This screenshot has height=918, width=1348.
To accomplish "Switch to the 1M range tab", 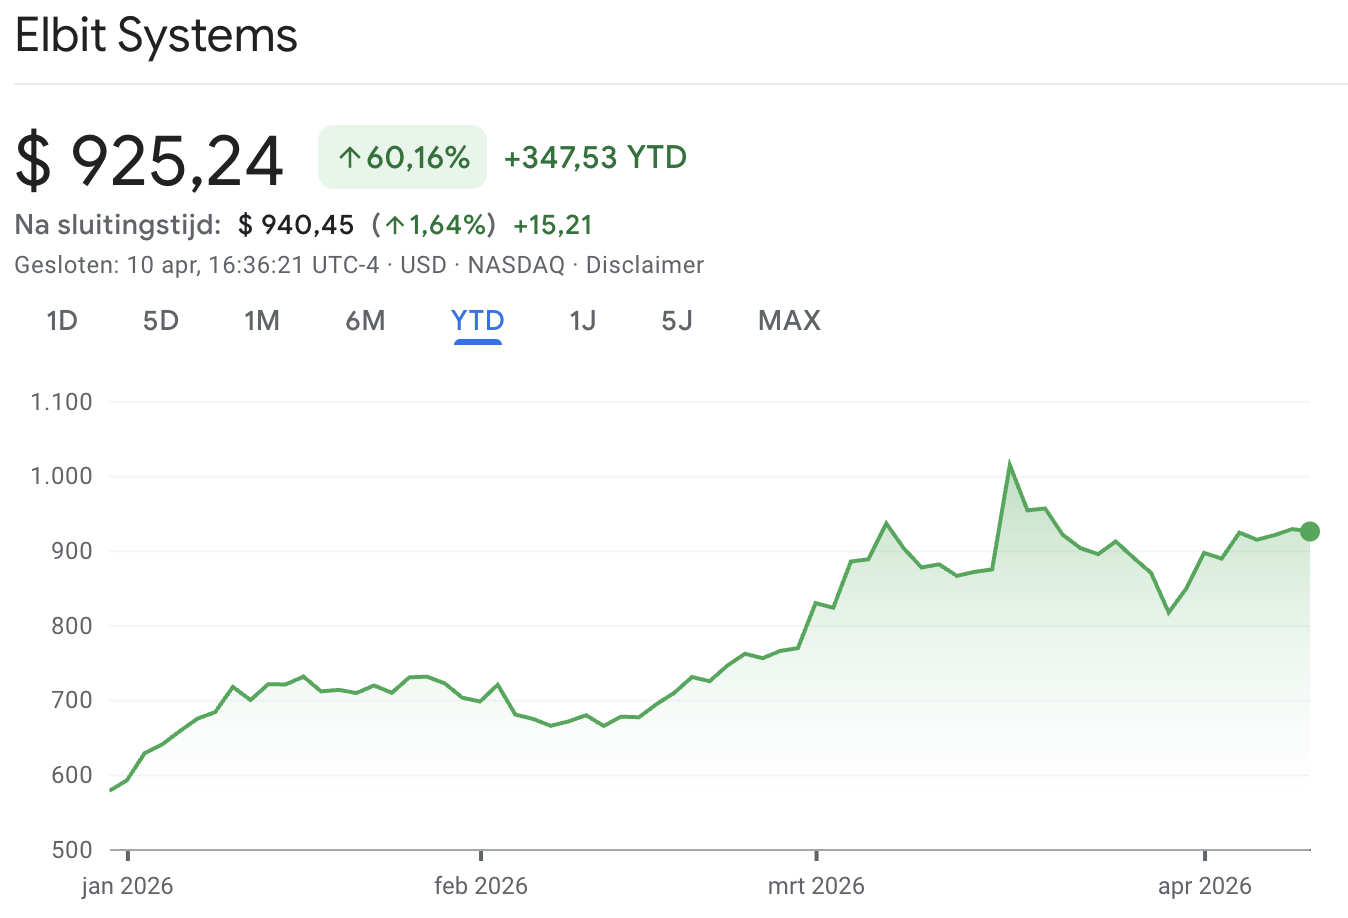I will pos(262,321).
